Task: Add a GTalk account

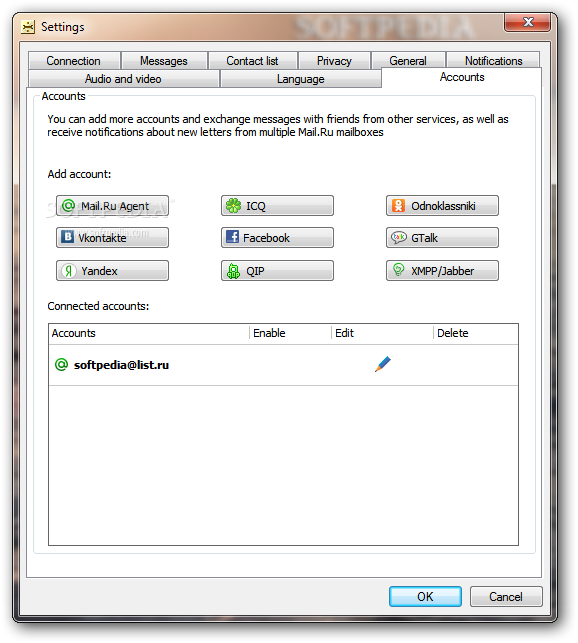Action: 442,238
